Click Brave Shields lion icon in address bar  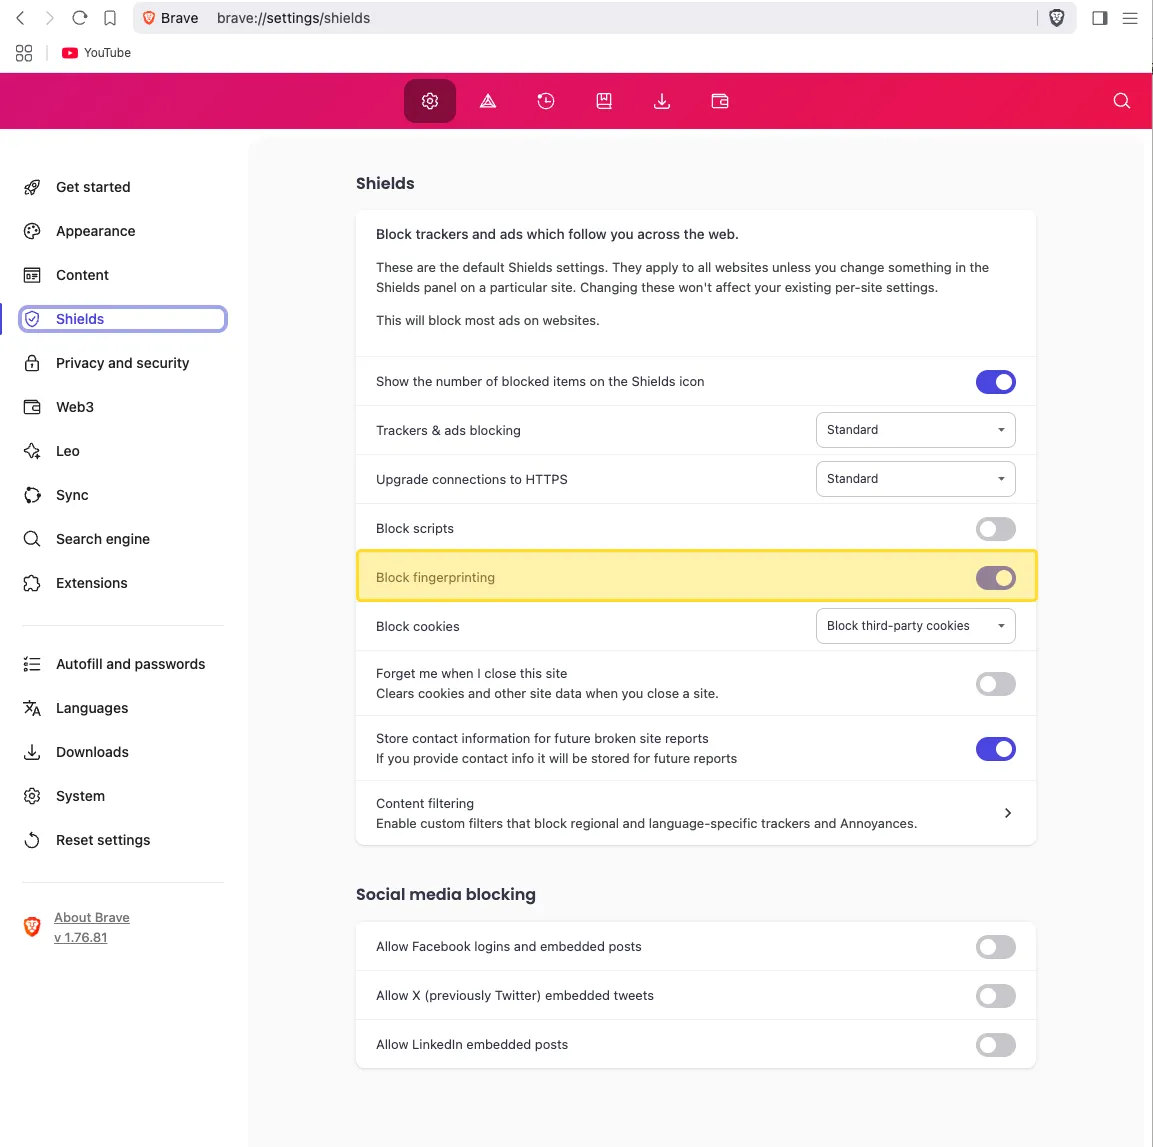tap(1057, 18)
